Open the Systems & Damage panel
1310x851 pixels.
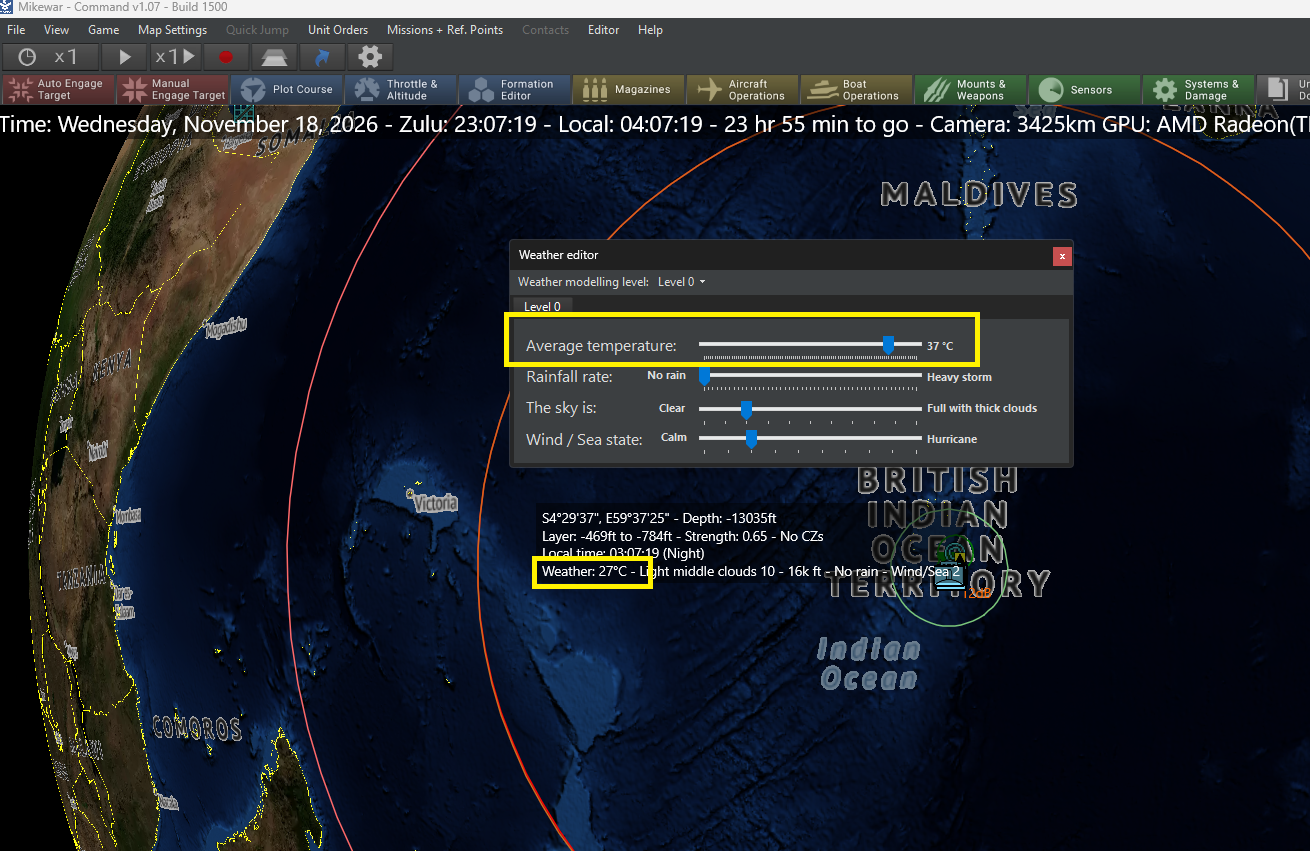1199,90
